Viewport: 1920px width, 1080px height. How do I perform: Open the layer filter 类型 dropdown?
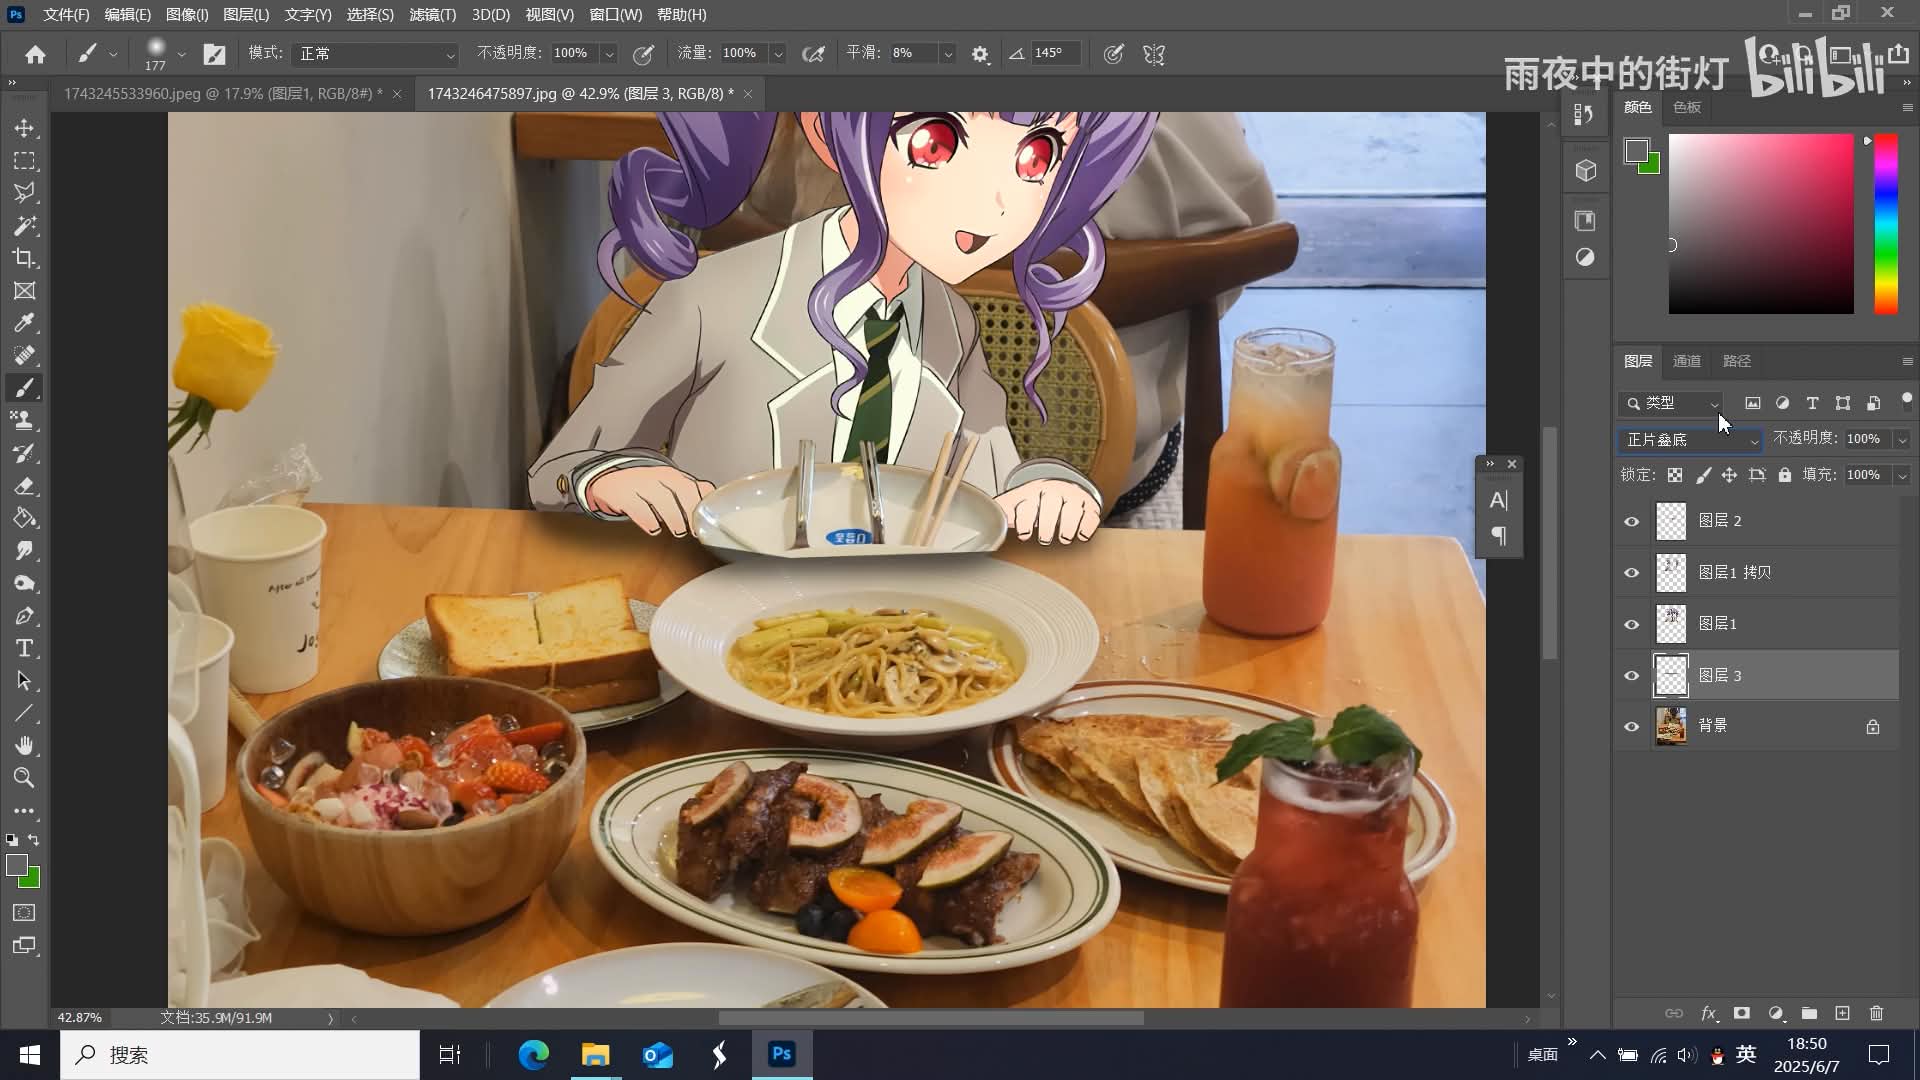1670,403
